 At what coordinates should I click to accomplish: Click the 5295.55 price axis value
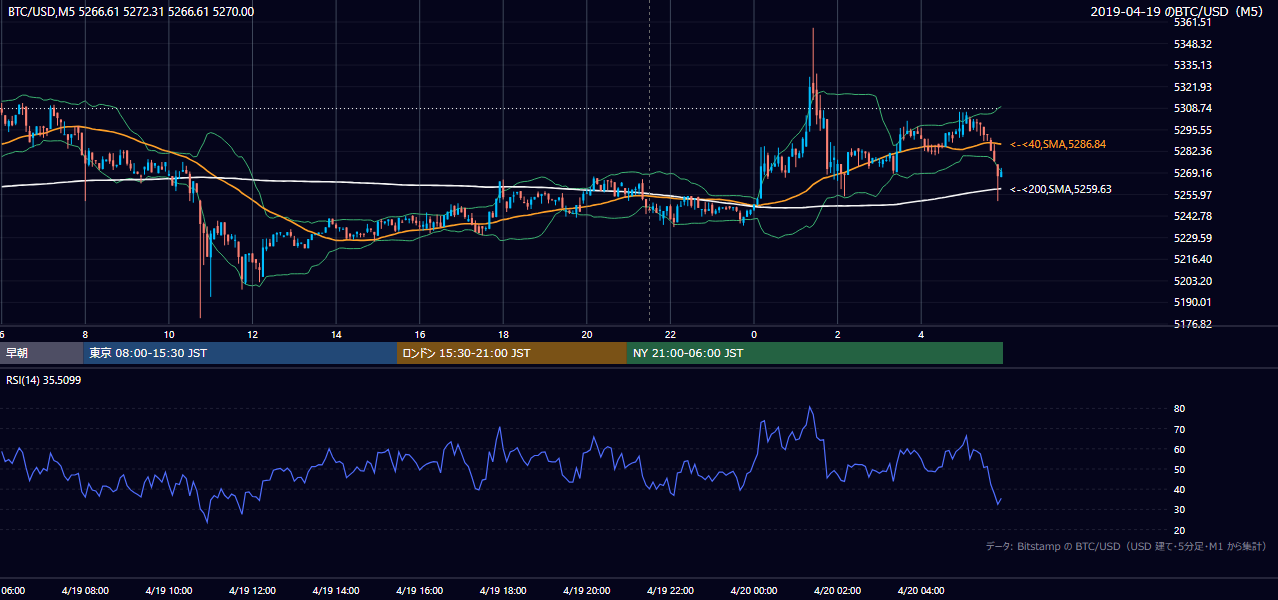tap(1193, 130)
